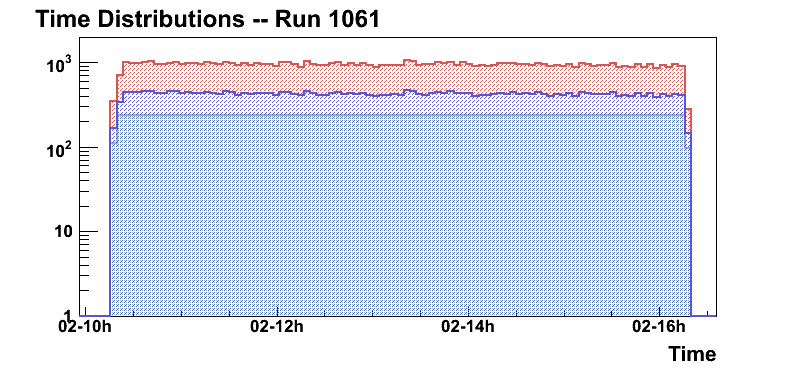Click the last red bin after the drop
The height and width of the screenshot is (372, 796).
click(x=689, y=109)
